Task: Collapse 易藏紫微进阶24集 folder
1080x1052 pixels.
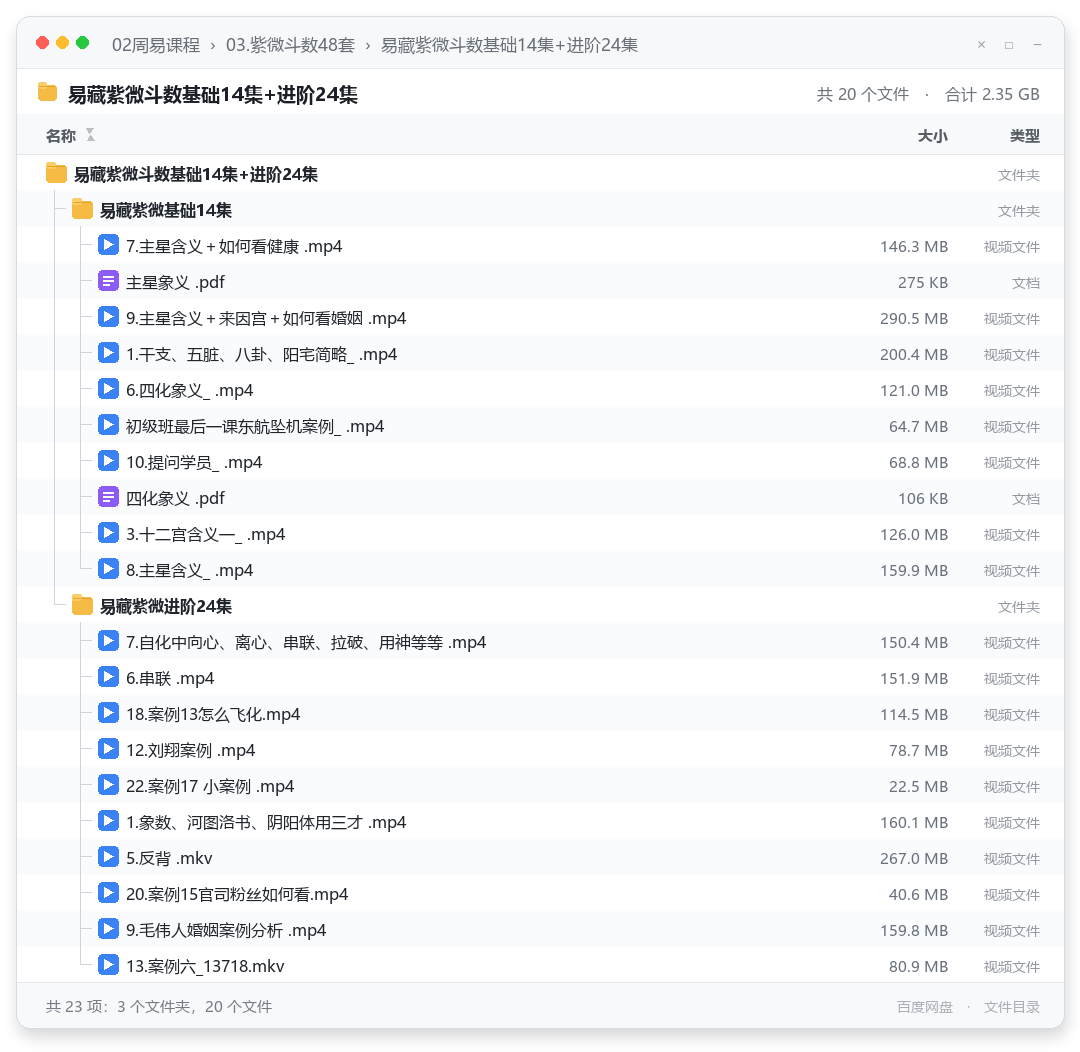Action: 166,606
